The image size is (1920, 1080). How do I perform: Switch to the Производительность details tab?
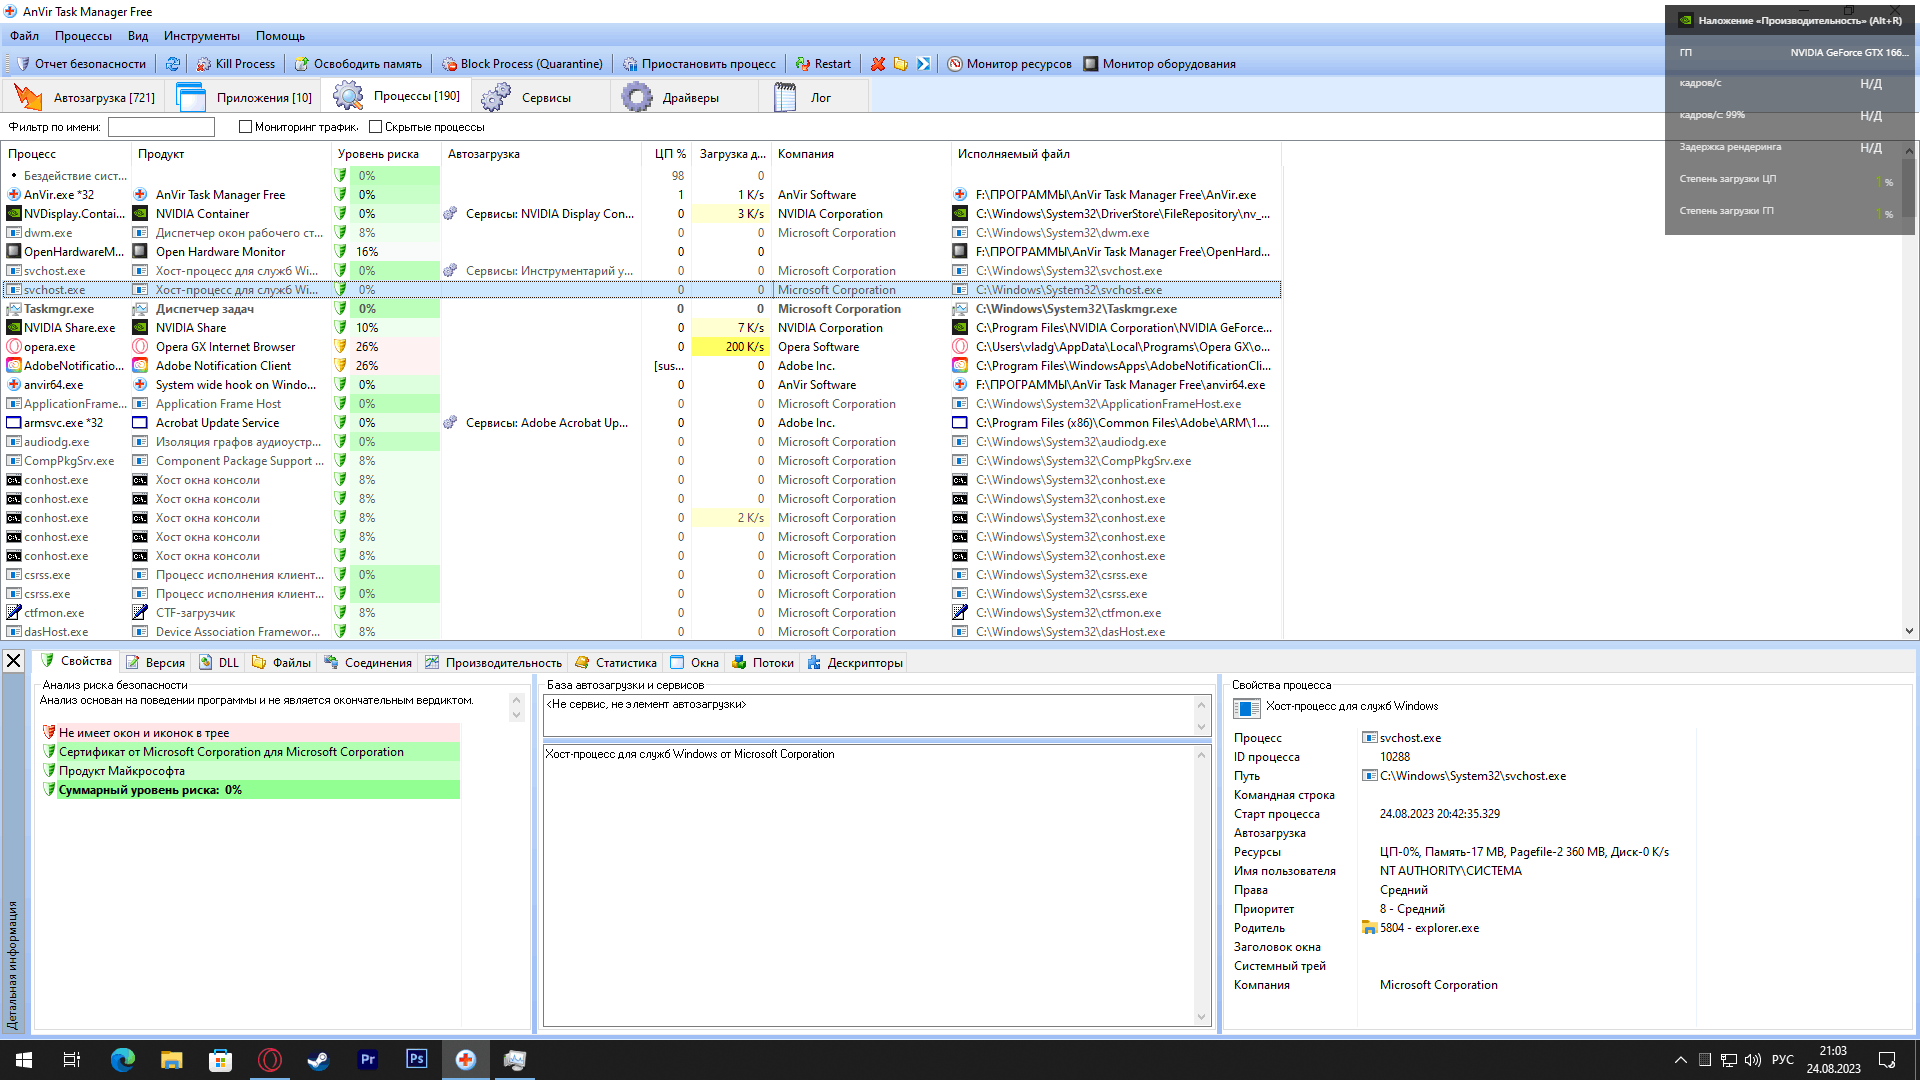(x=494, y=663)
